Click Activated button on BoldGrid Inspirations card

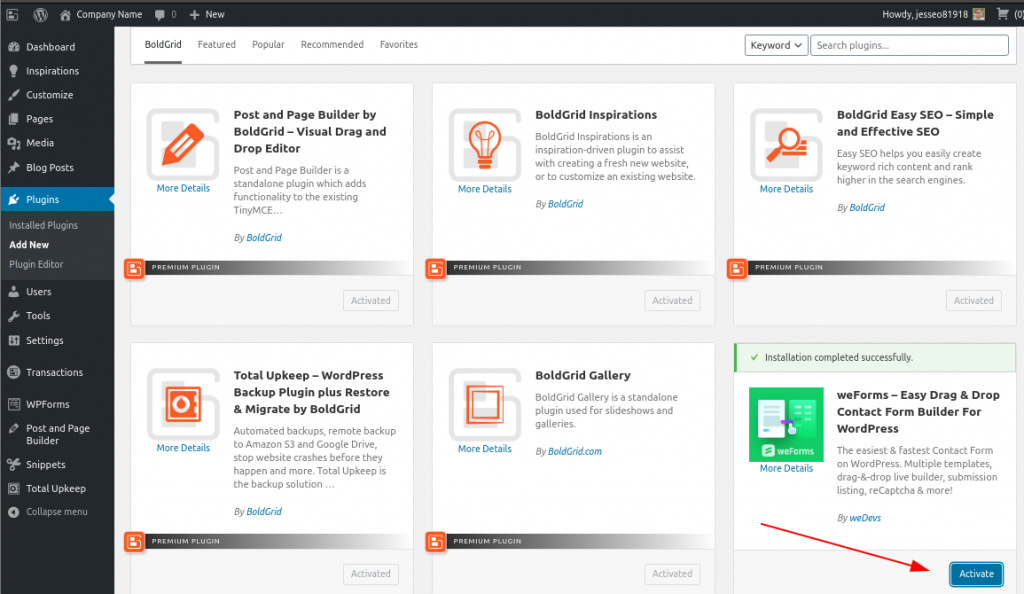point(672,300)
